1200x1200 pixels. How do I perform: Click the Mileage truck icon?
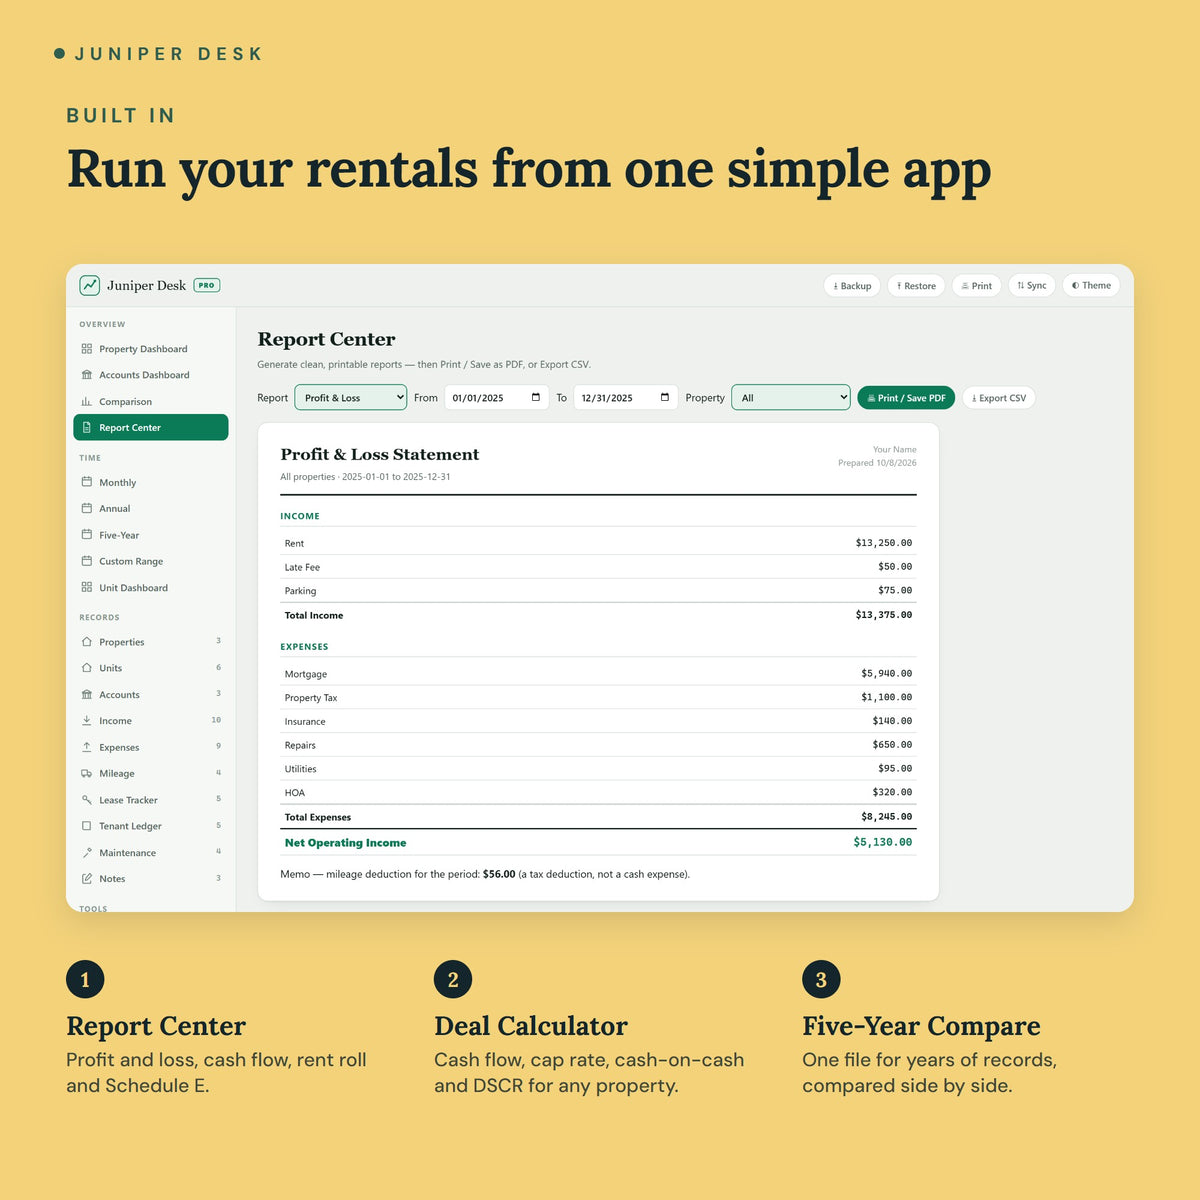pyautogui.click(x=87, y=773)
